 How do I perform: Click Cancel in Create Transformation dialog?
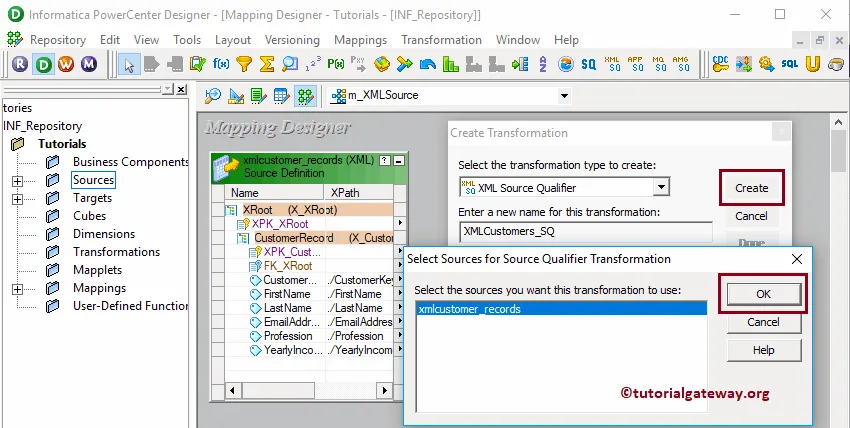pyautogui.click(x=751, y=216)
